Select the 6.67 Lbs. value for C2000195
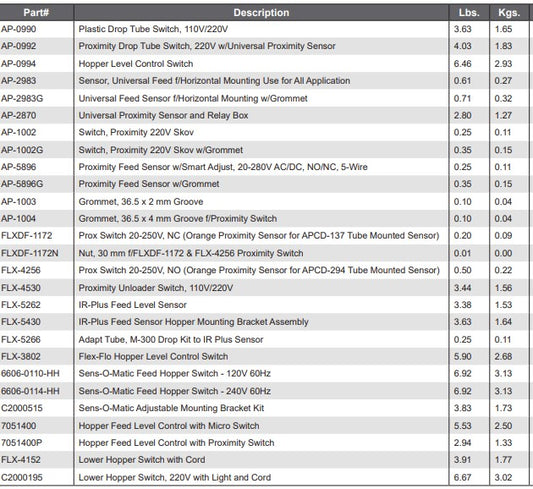Viewport: 533px width, 489px height. pyautogui.click(x=463, y=477)
